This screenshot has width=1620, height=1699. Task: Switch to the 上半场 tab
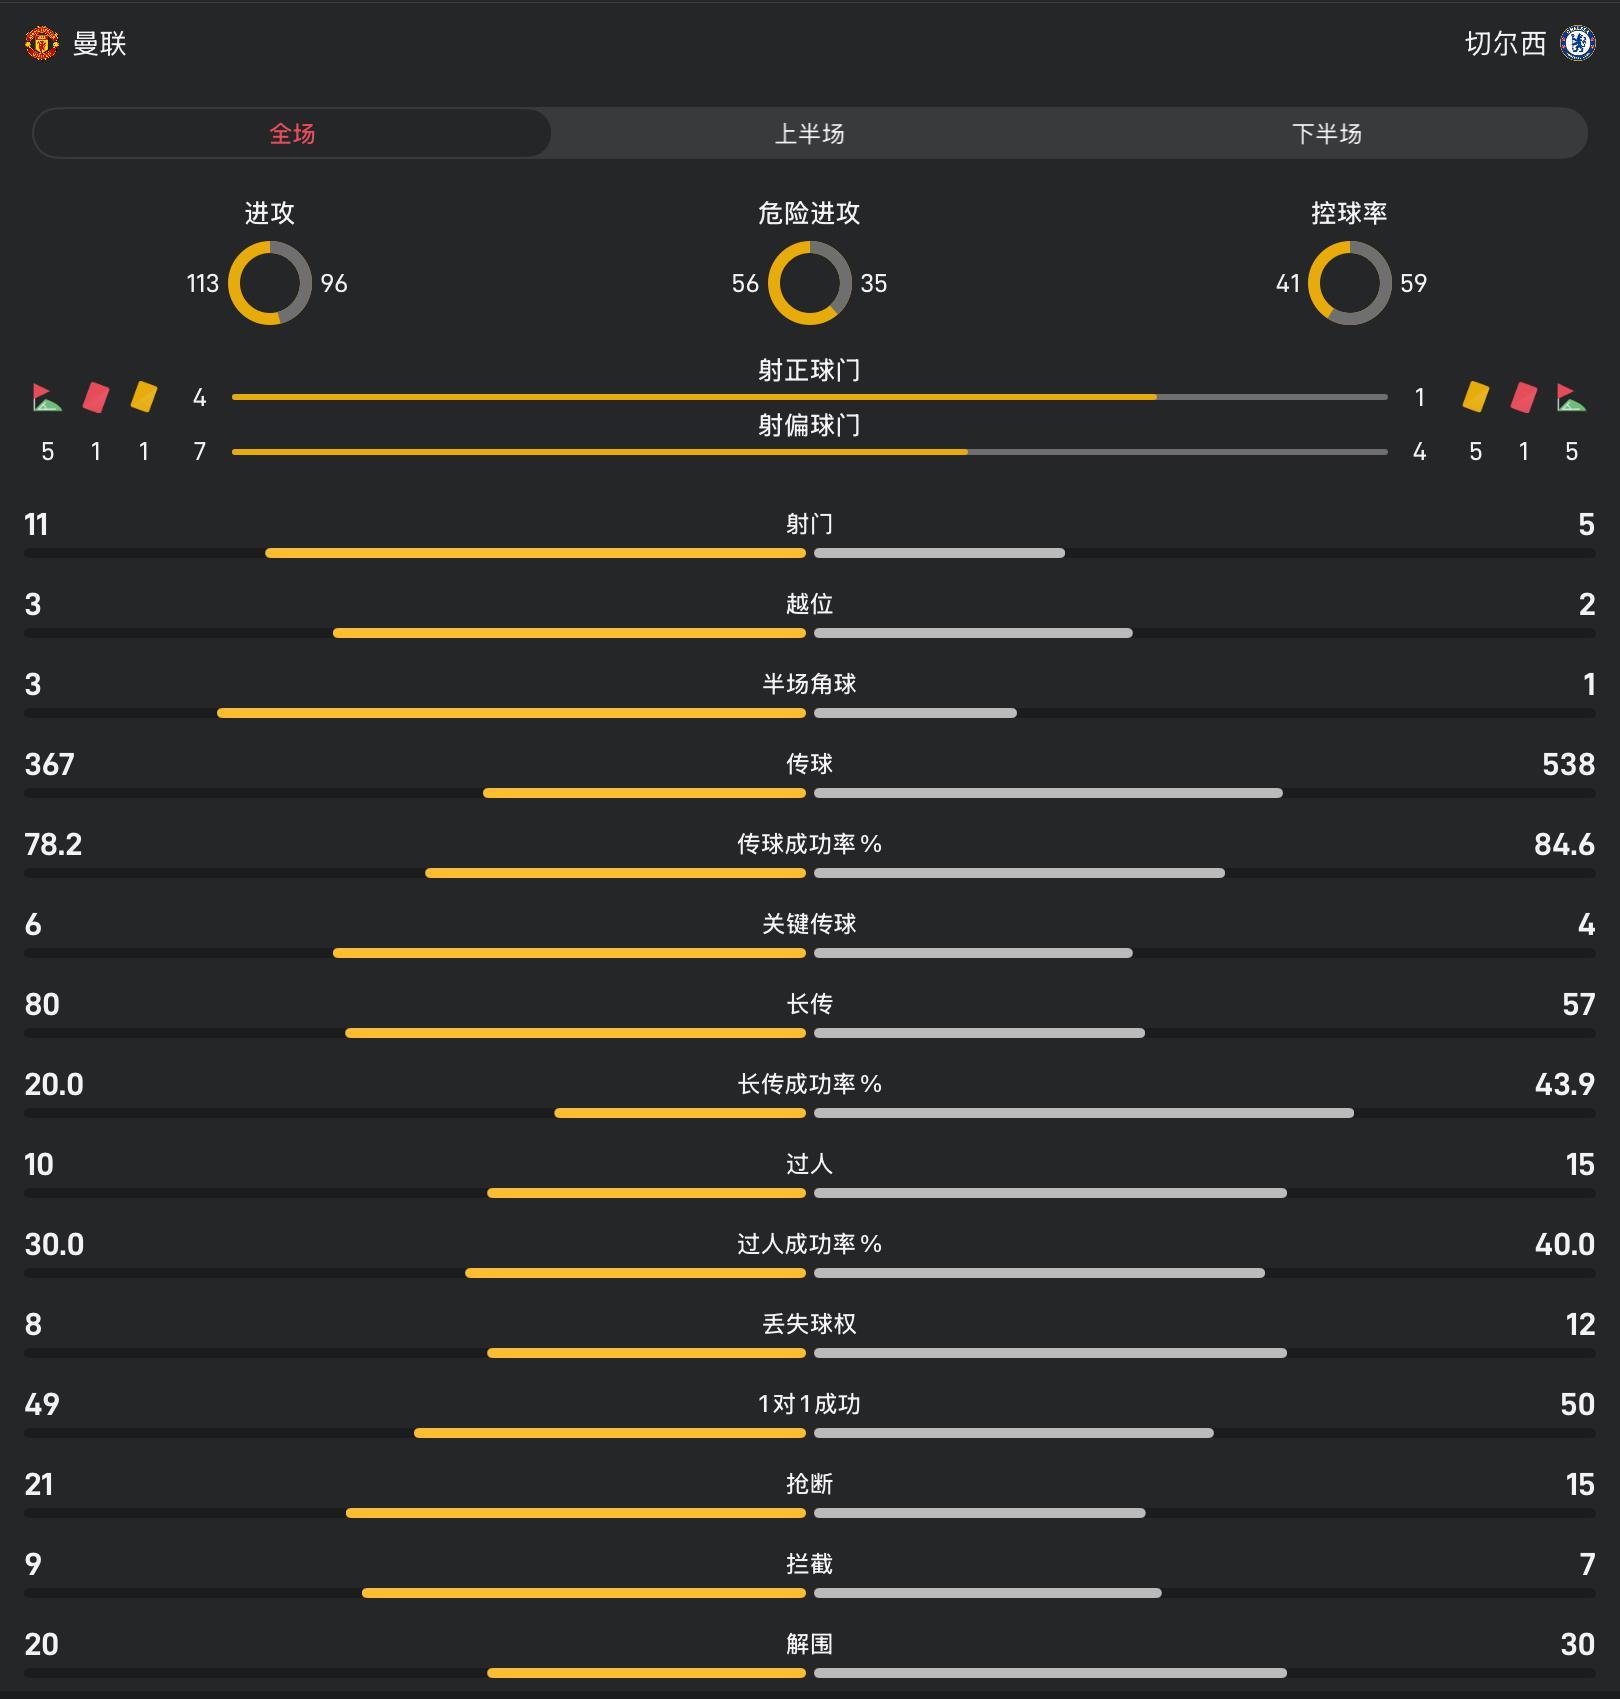point(809,133)
